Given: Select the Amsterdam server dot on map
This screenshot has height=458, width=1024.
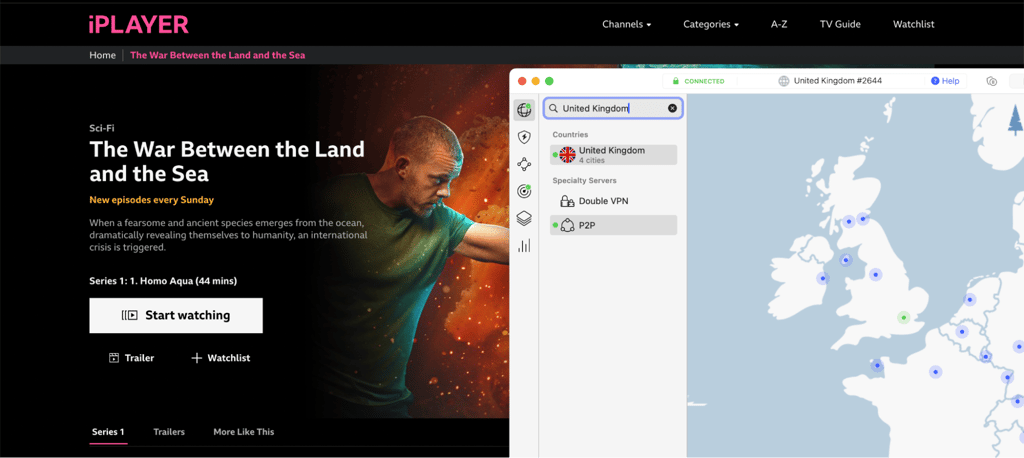Looking at the screenshot, I should 969,300.
